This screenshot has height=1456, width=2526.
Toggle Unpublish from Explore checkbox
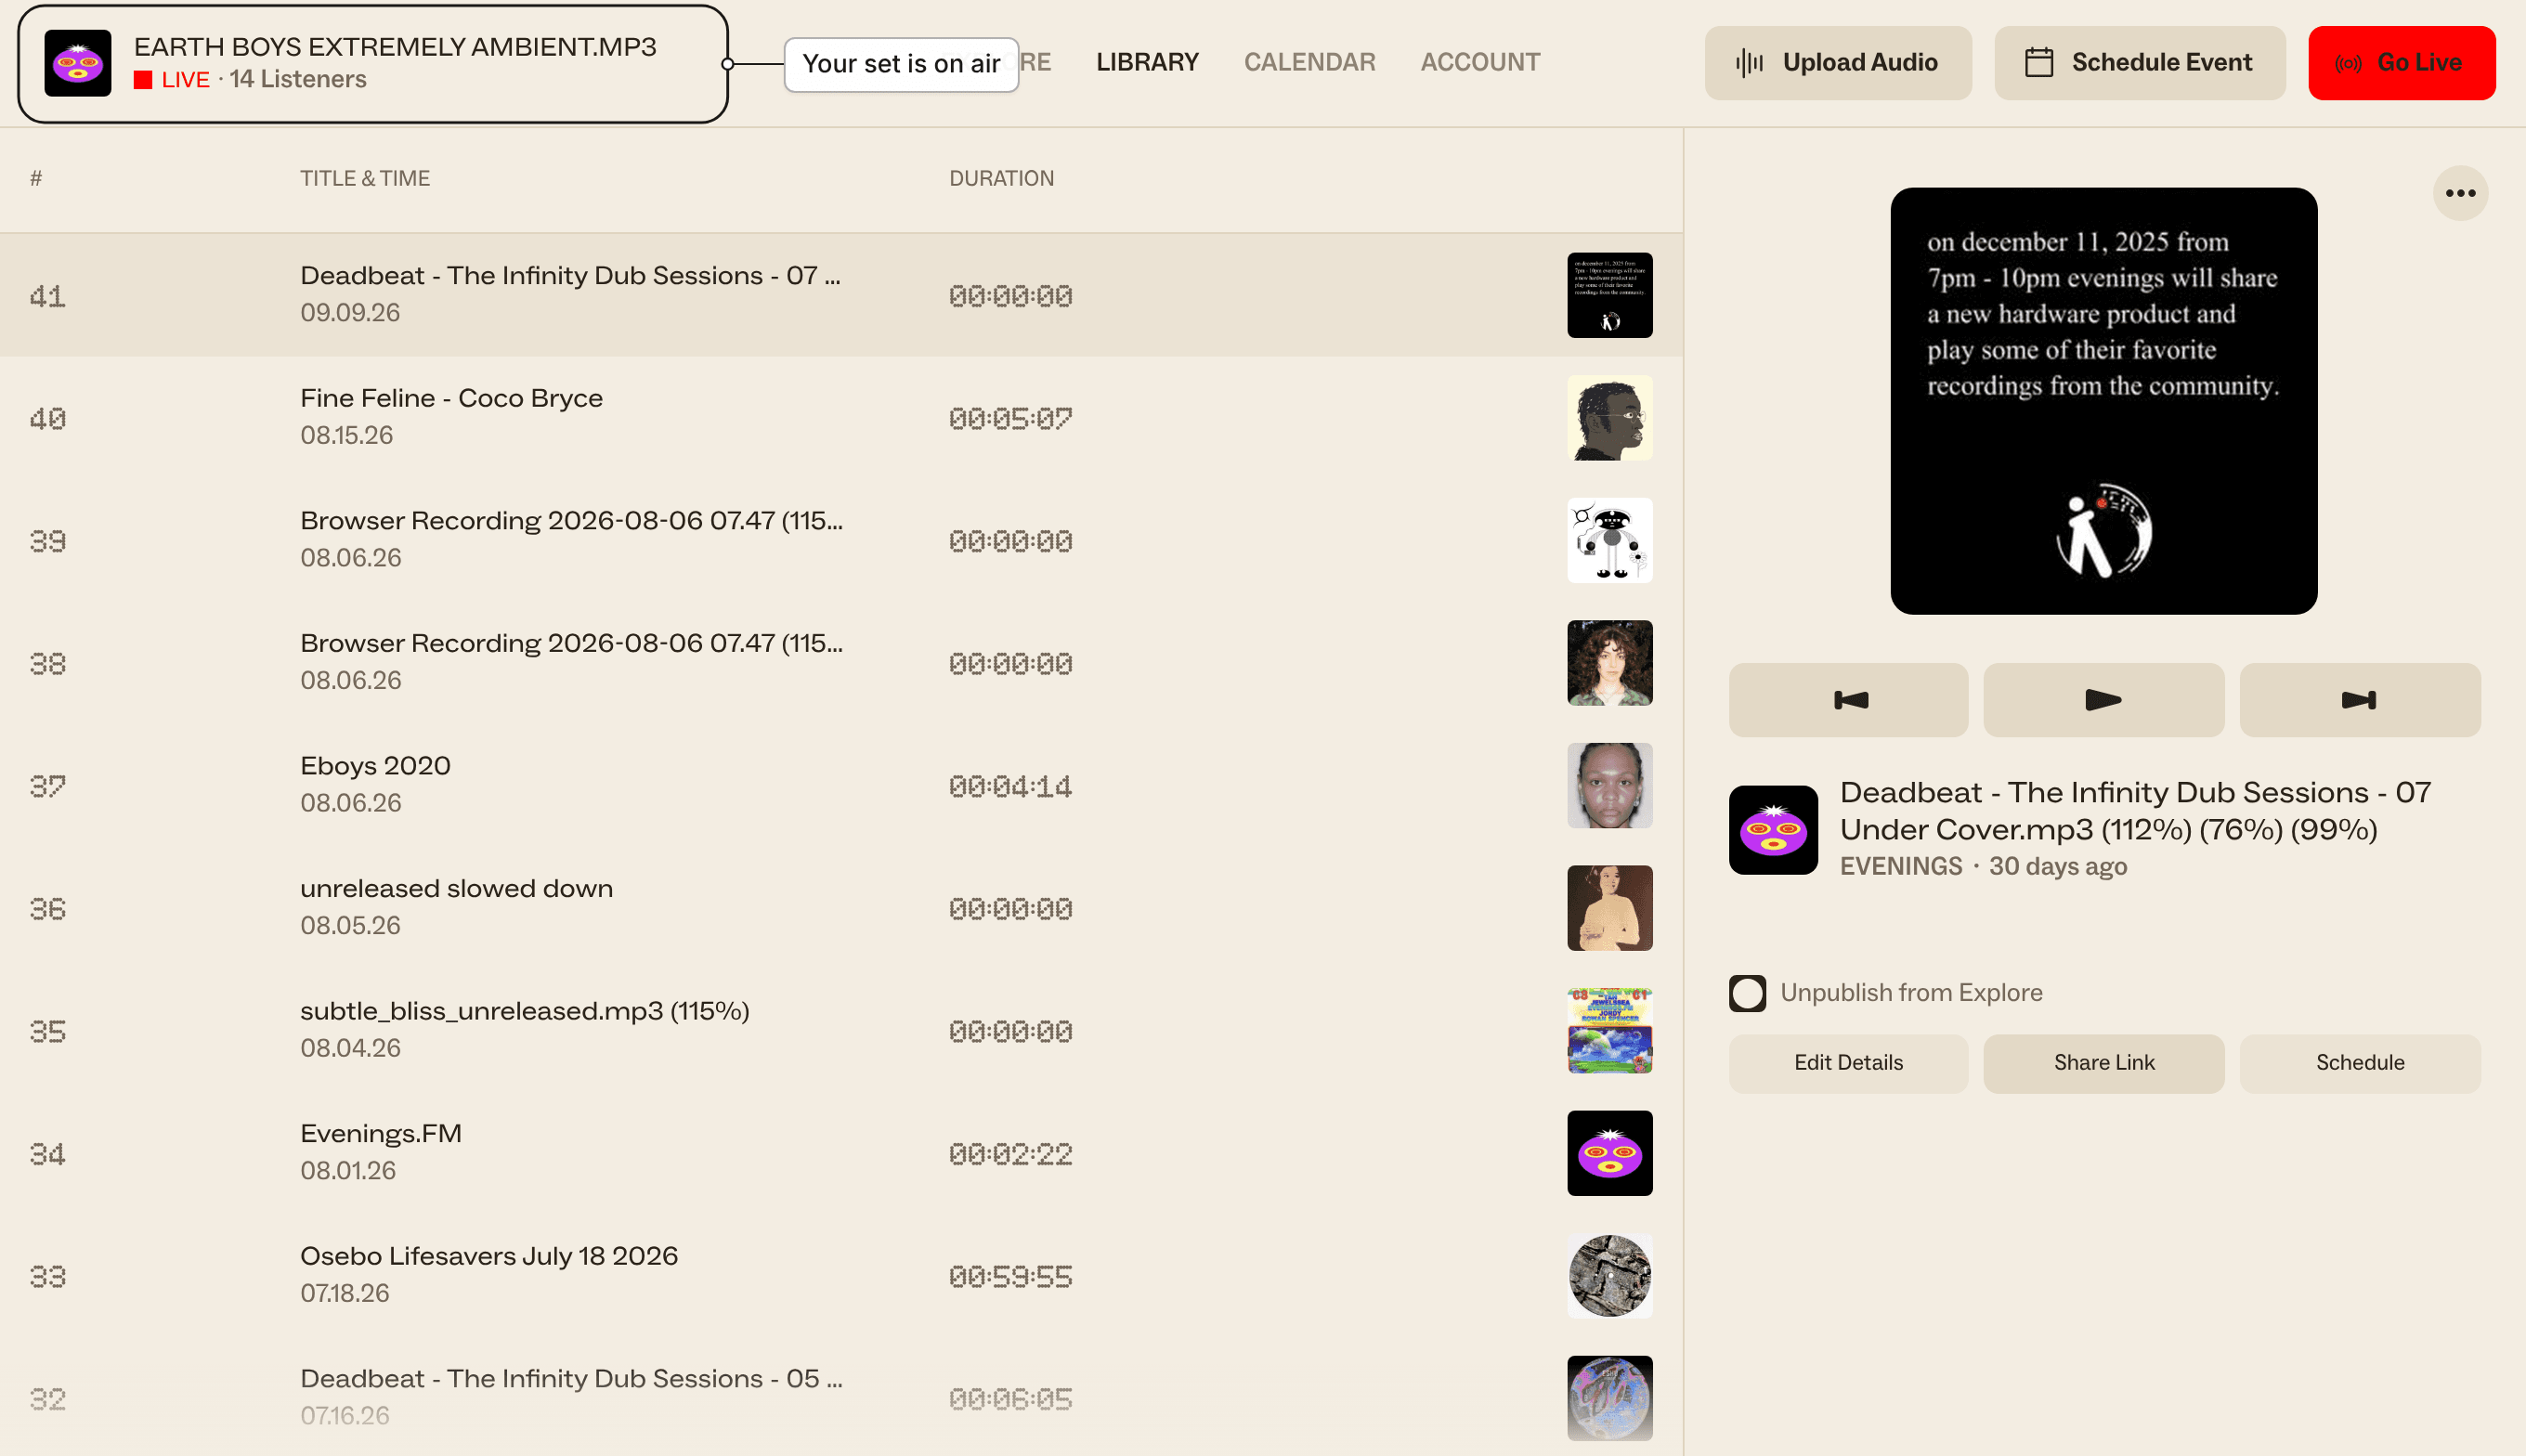(x=1747, y=993)
